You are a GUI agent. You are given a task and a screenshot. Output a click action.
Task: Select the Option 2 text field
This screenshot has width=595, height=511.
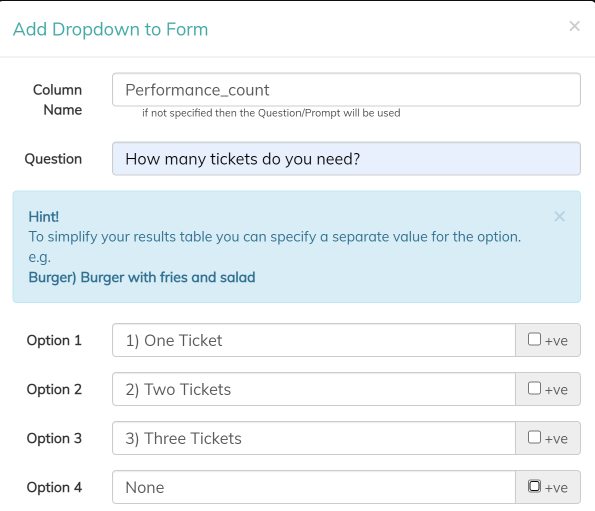[x=314, y=389]
